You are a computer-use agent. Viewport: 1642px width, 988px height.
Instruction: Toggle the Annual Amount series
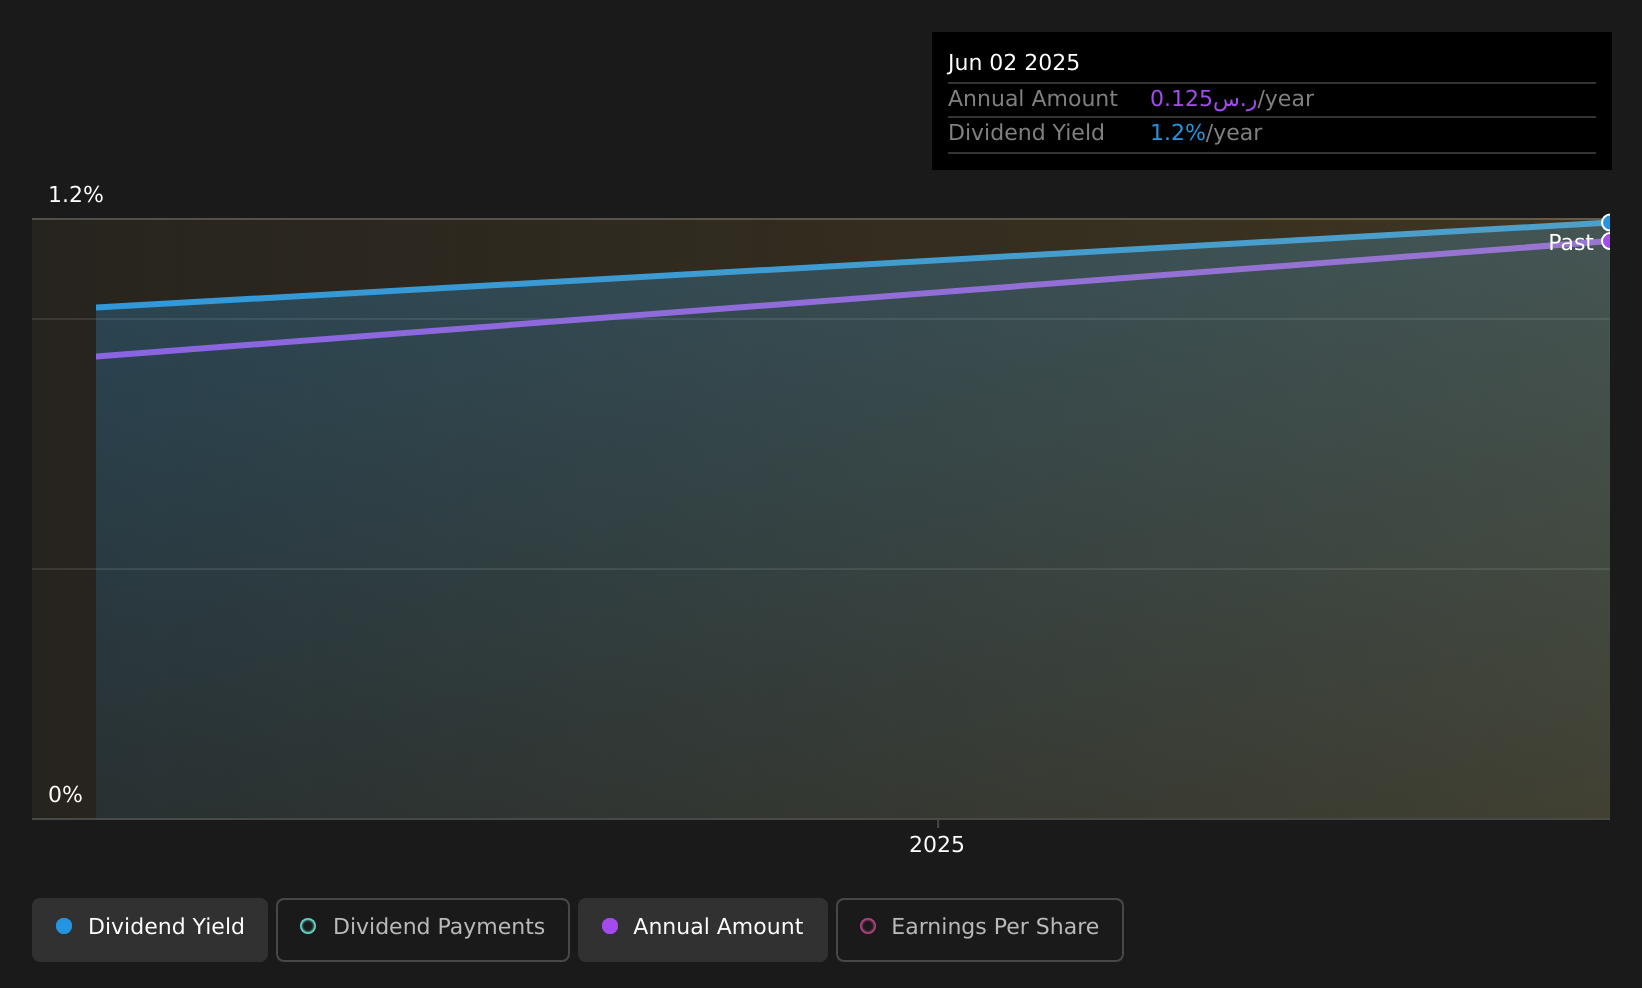point(703,929)
